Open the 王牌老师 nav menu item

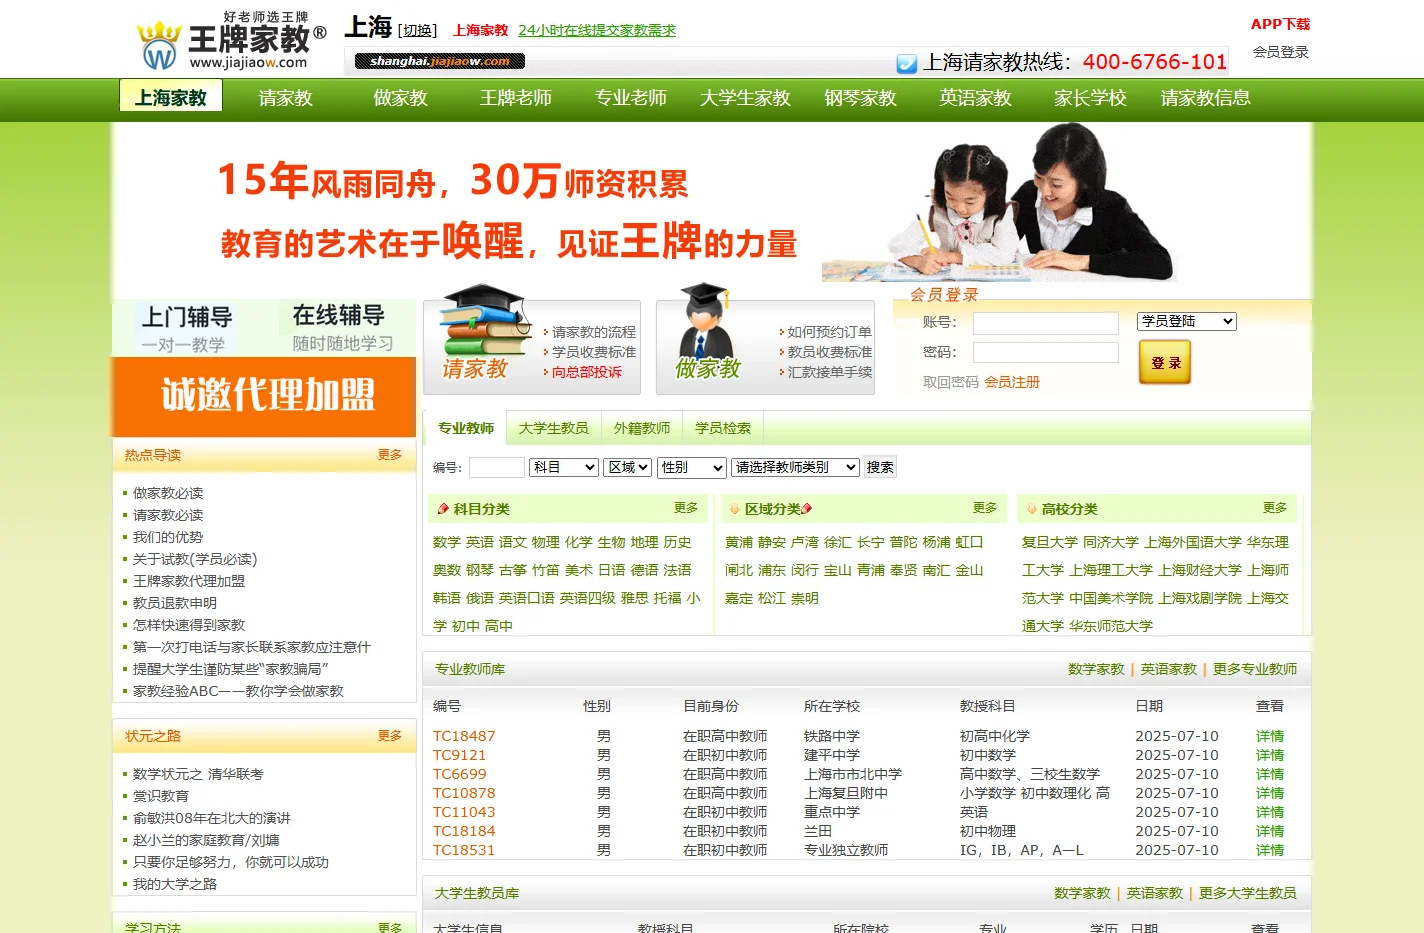point(515,98)
